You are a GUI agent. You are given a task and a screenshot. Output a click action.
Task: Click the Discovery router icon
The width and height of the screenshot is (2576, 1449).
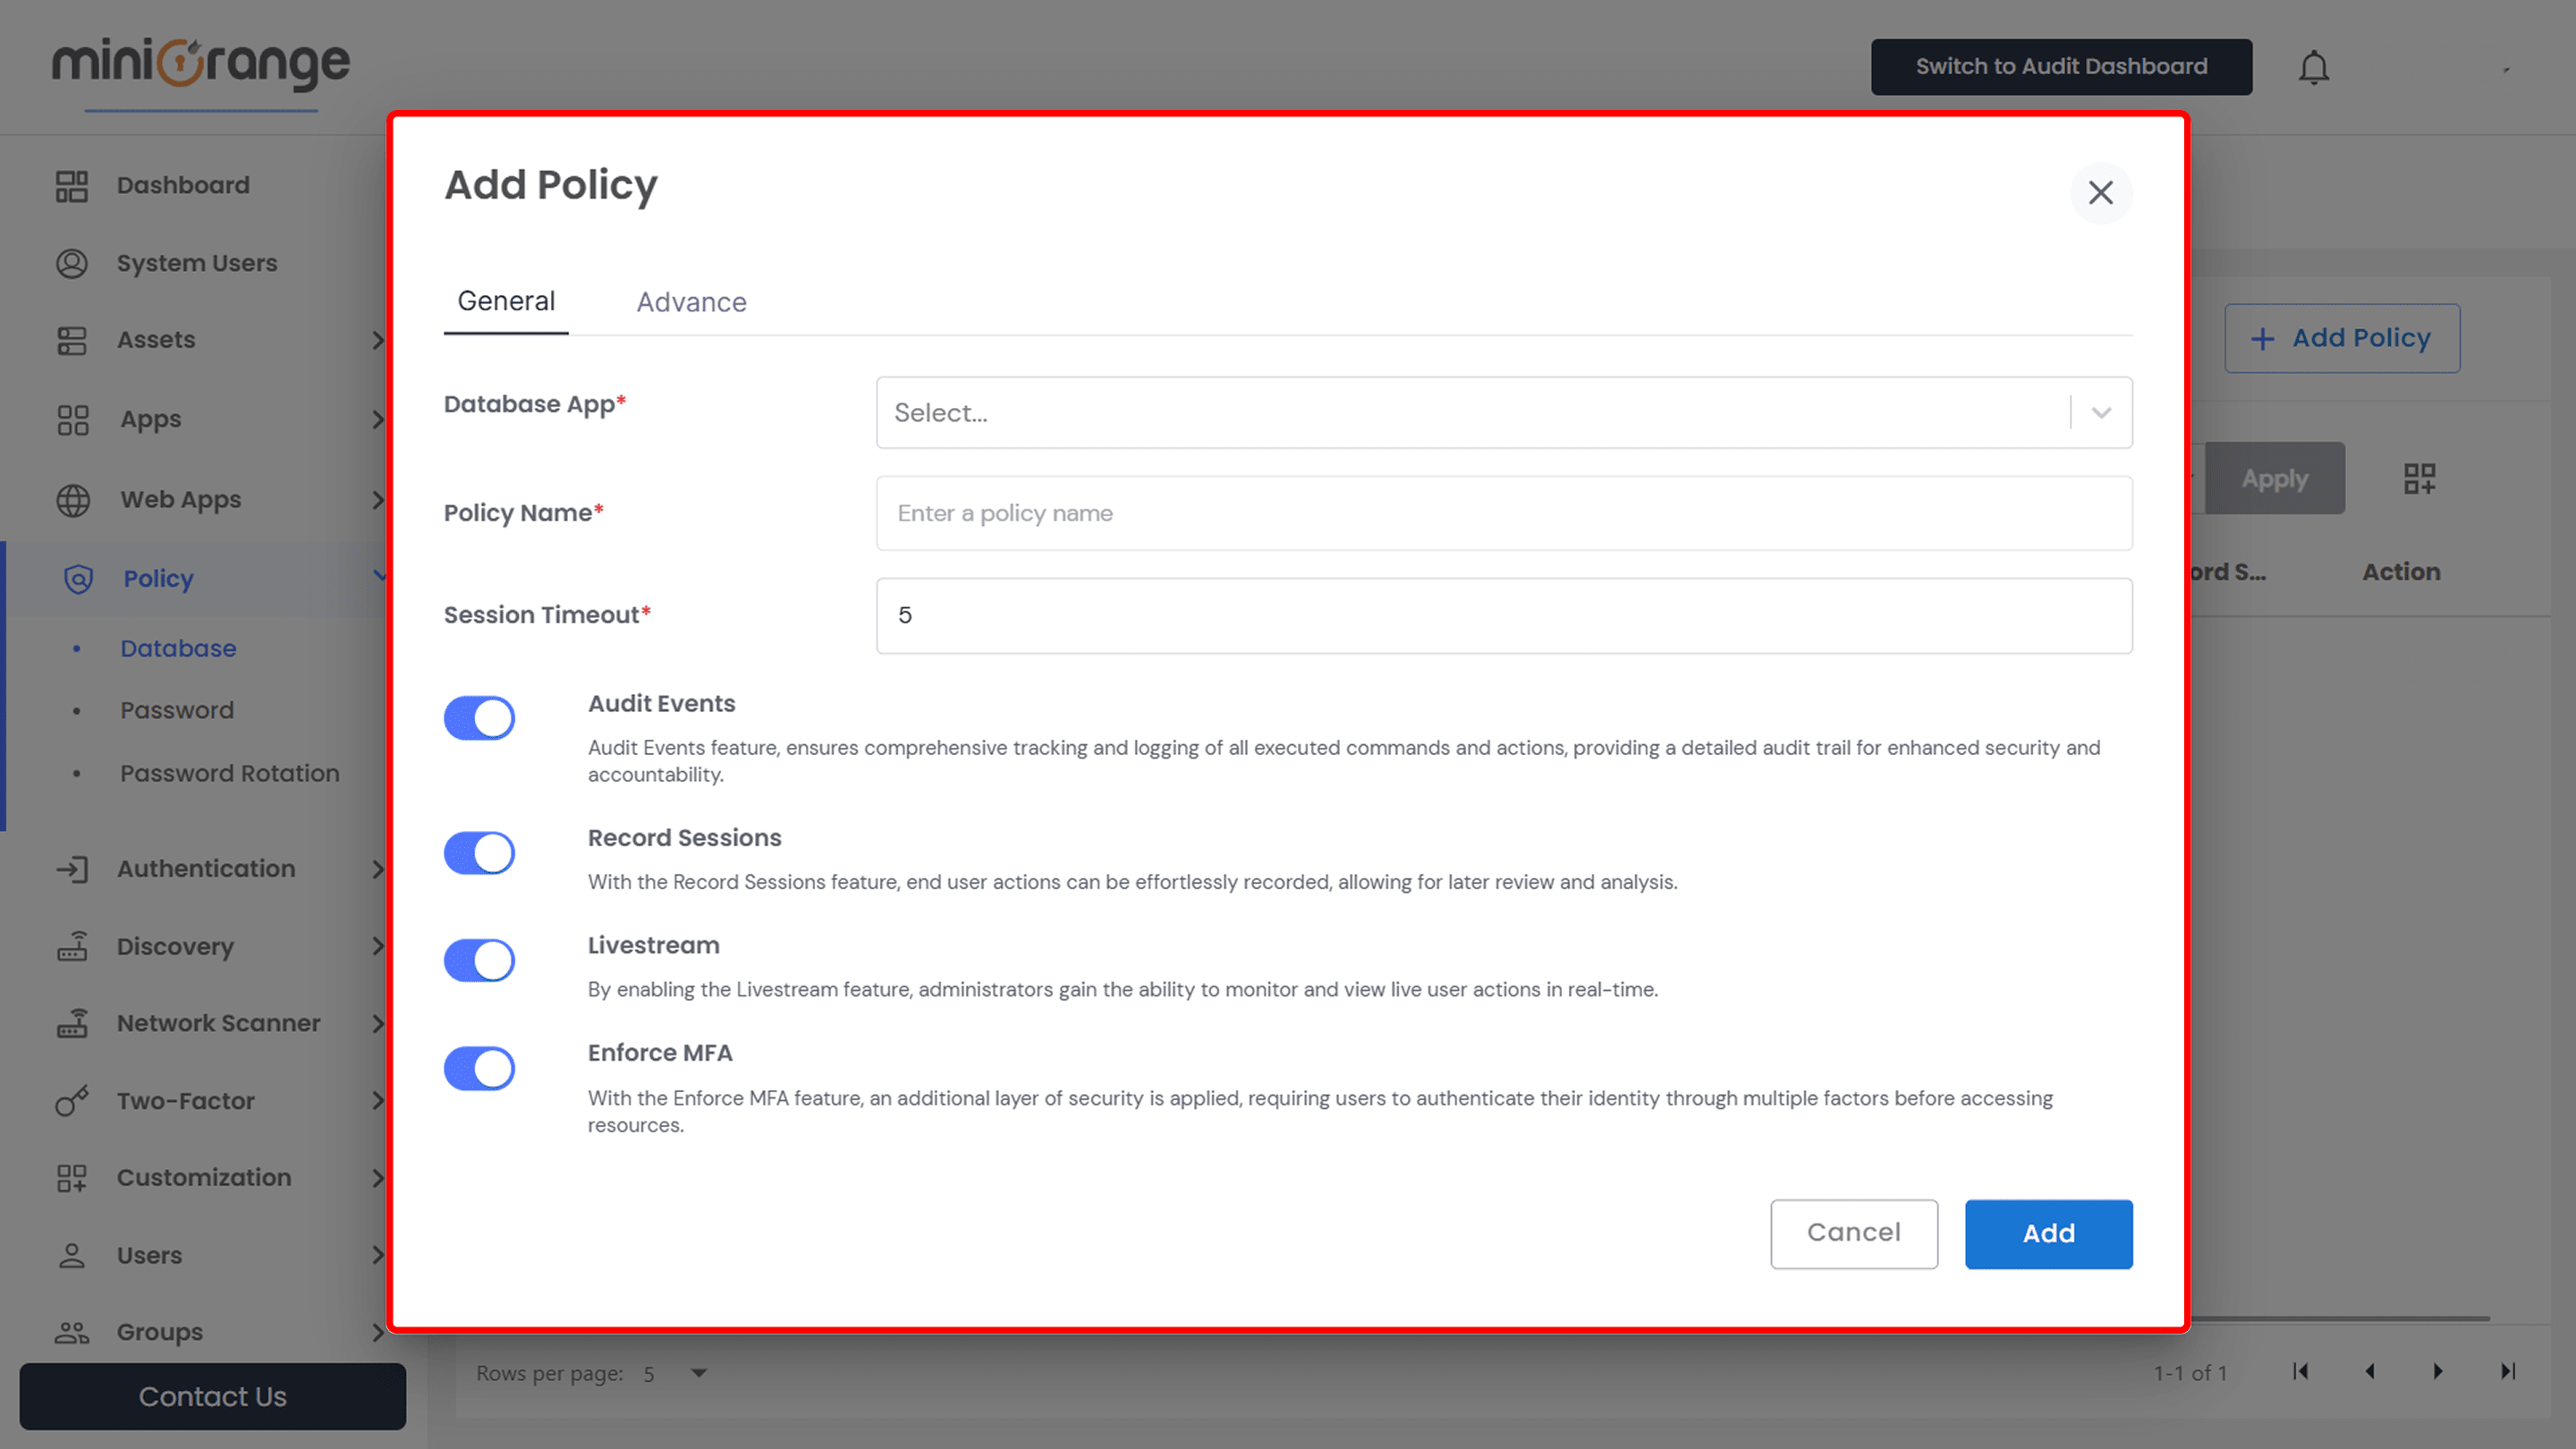(72, 946)
